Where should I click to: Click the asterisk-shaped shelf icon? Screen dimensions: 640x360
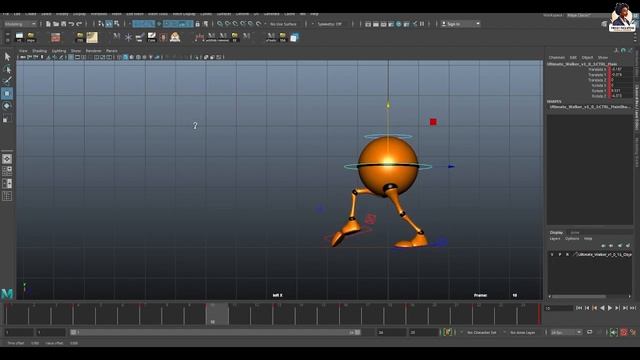[128, 38]
